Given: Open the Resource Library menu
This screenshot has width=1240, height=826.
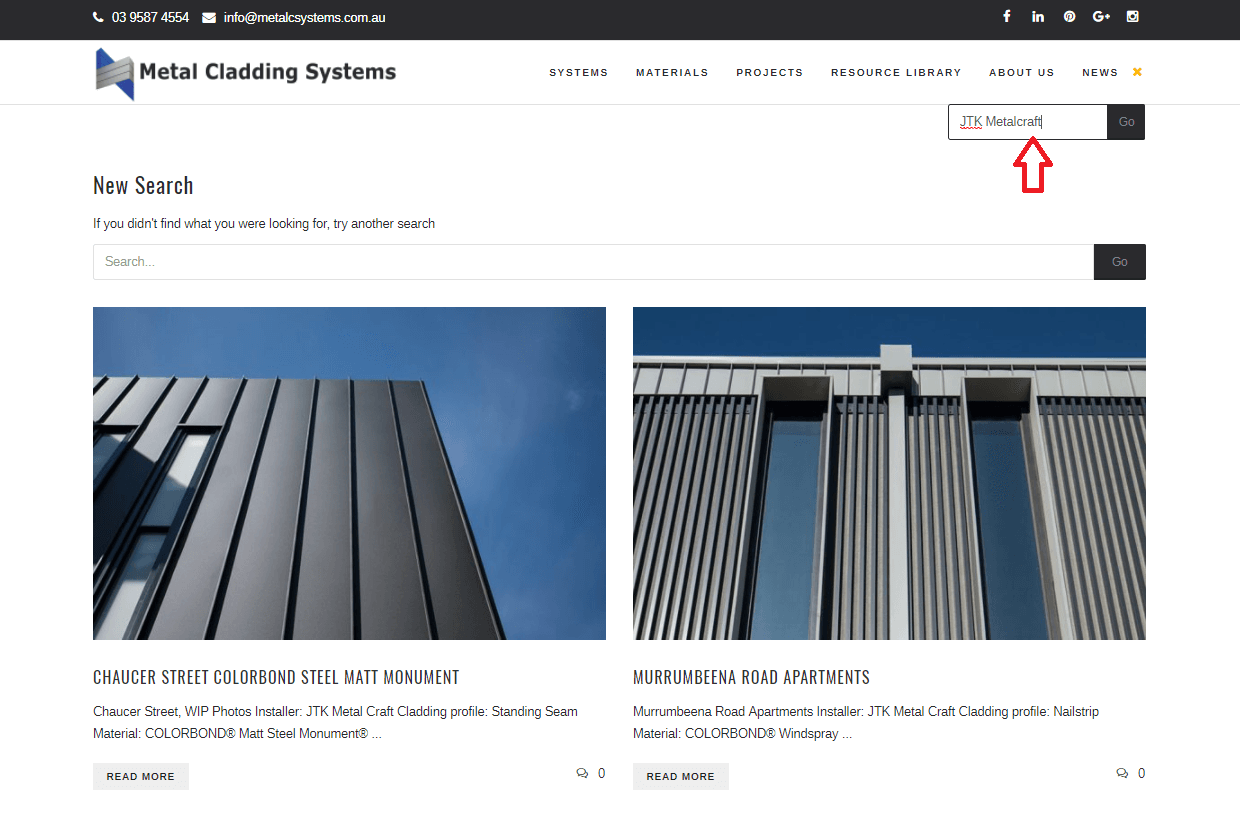Looking at the screenshot, I should [895, 73].
